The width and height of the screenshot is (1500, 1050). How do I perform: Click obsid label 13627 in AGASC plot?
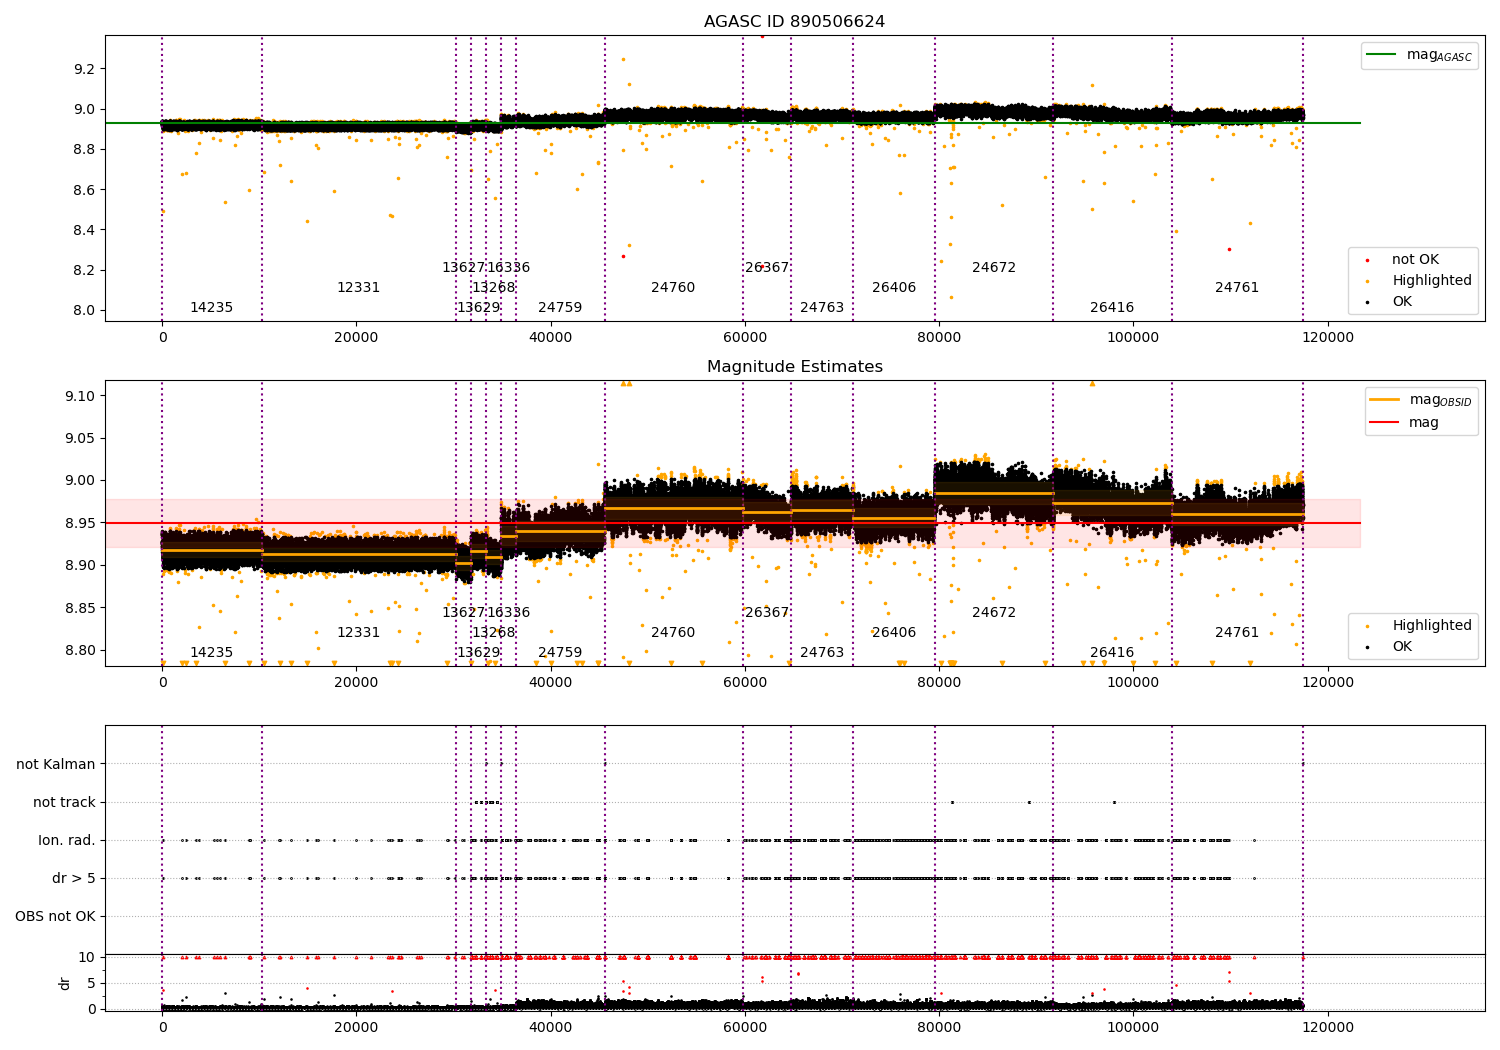pyautogui.click(x=463, y=268)
